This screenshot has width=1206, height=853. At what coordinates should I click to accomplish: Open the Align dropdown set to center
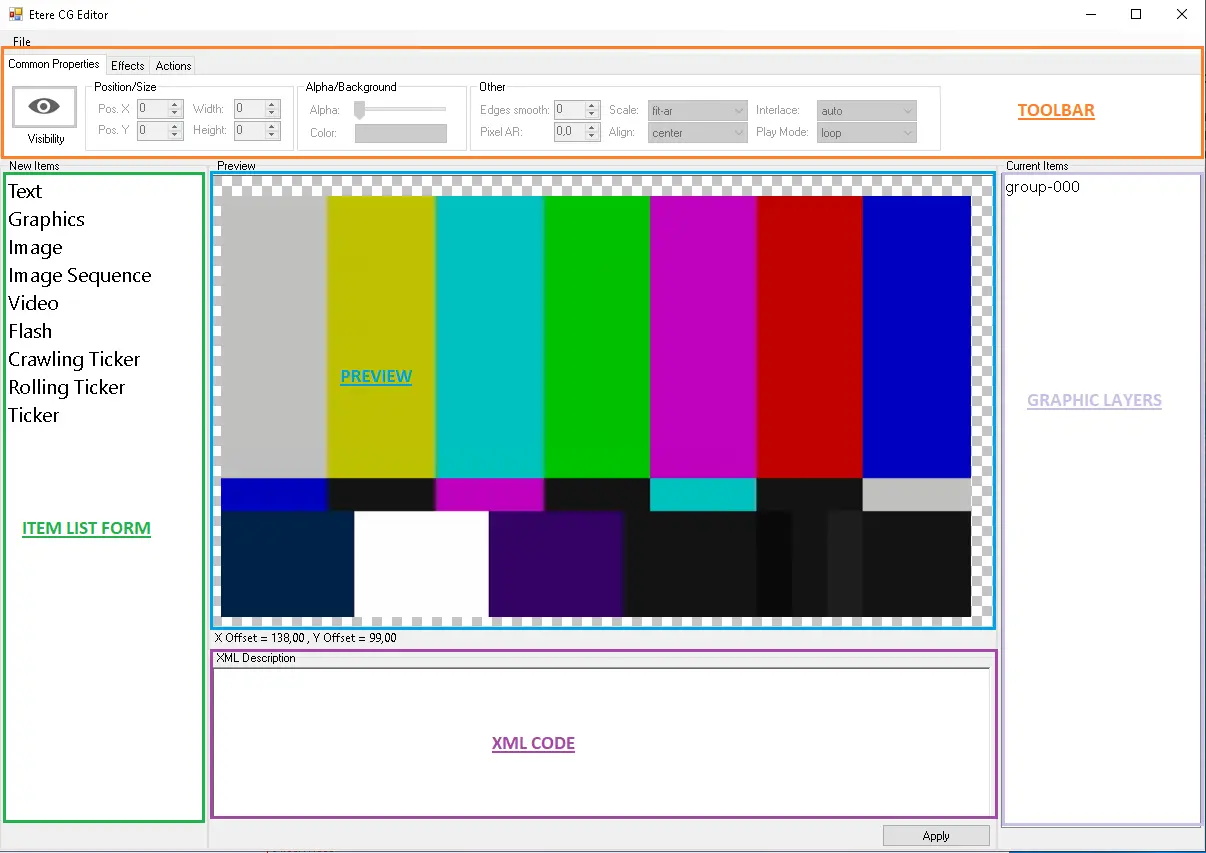point(697,132)
